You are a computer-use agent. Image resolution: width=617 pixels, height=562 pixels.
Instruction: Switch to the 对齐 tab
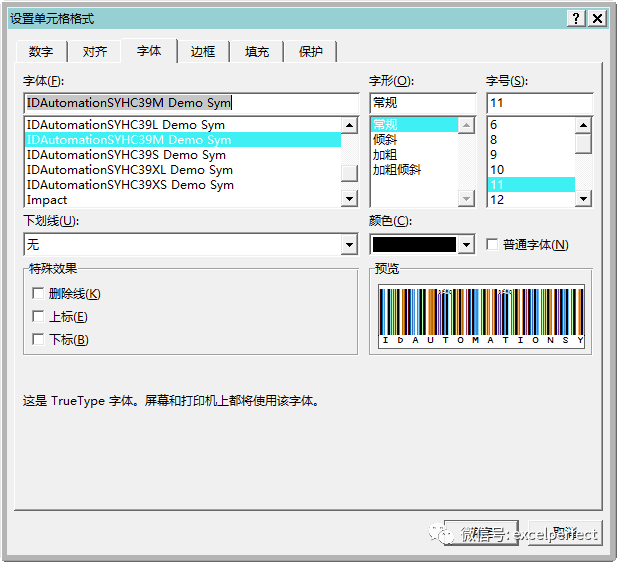point(94,52)
